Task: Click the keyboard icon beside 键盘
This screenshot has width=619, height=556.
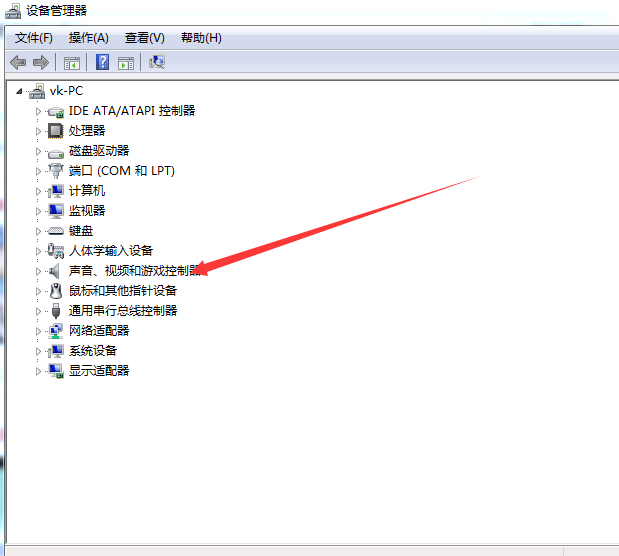Action: (56, 231)
